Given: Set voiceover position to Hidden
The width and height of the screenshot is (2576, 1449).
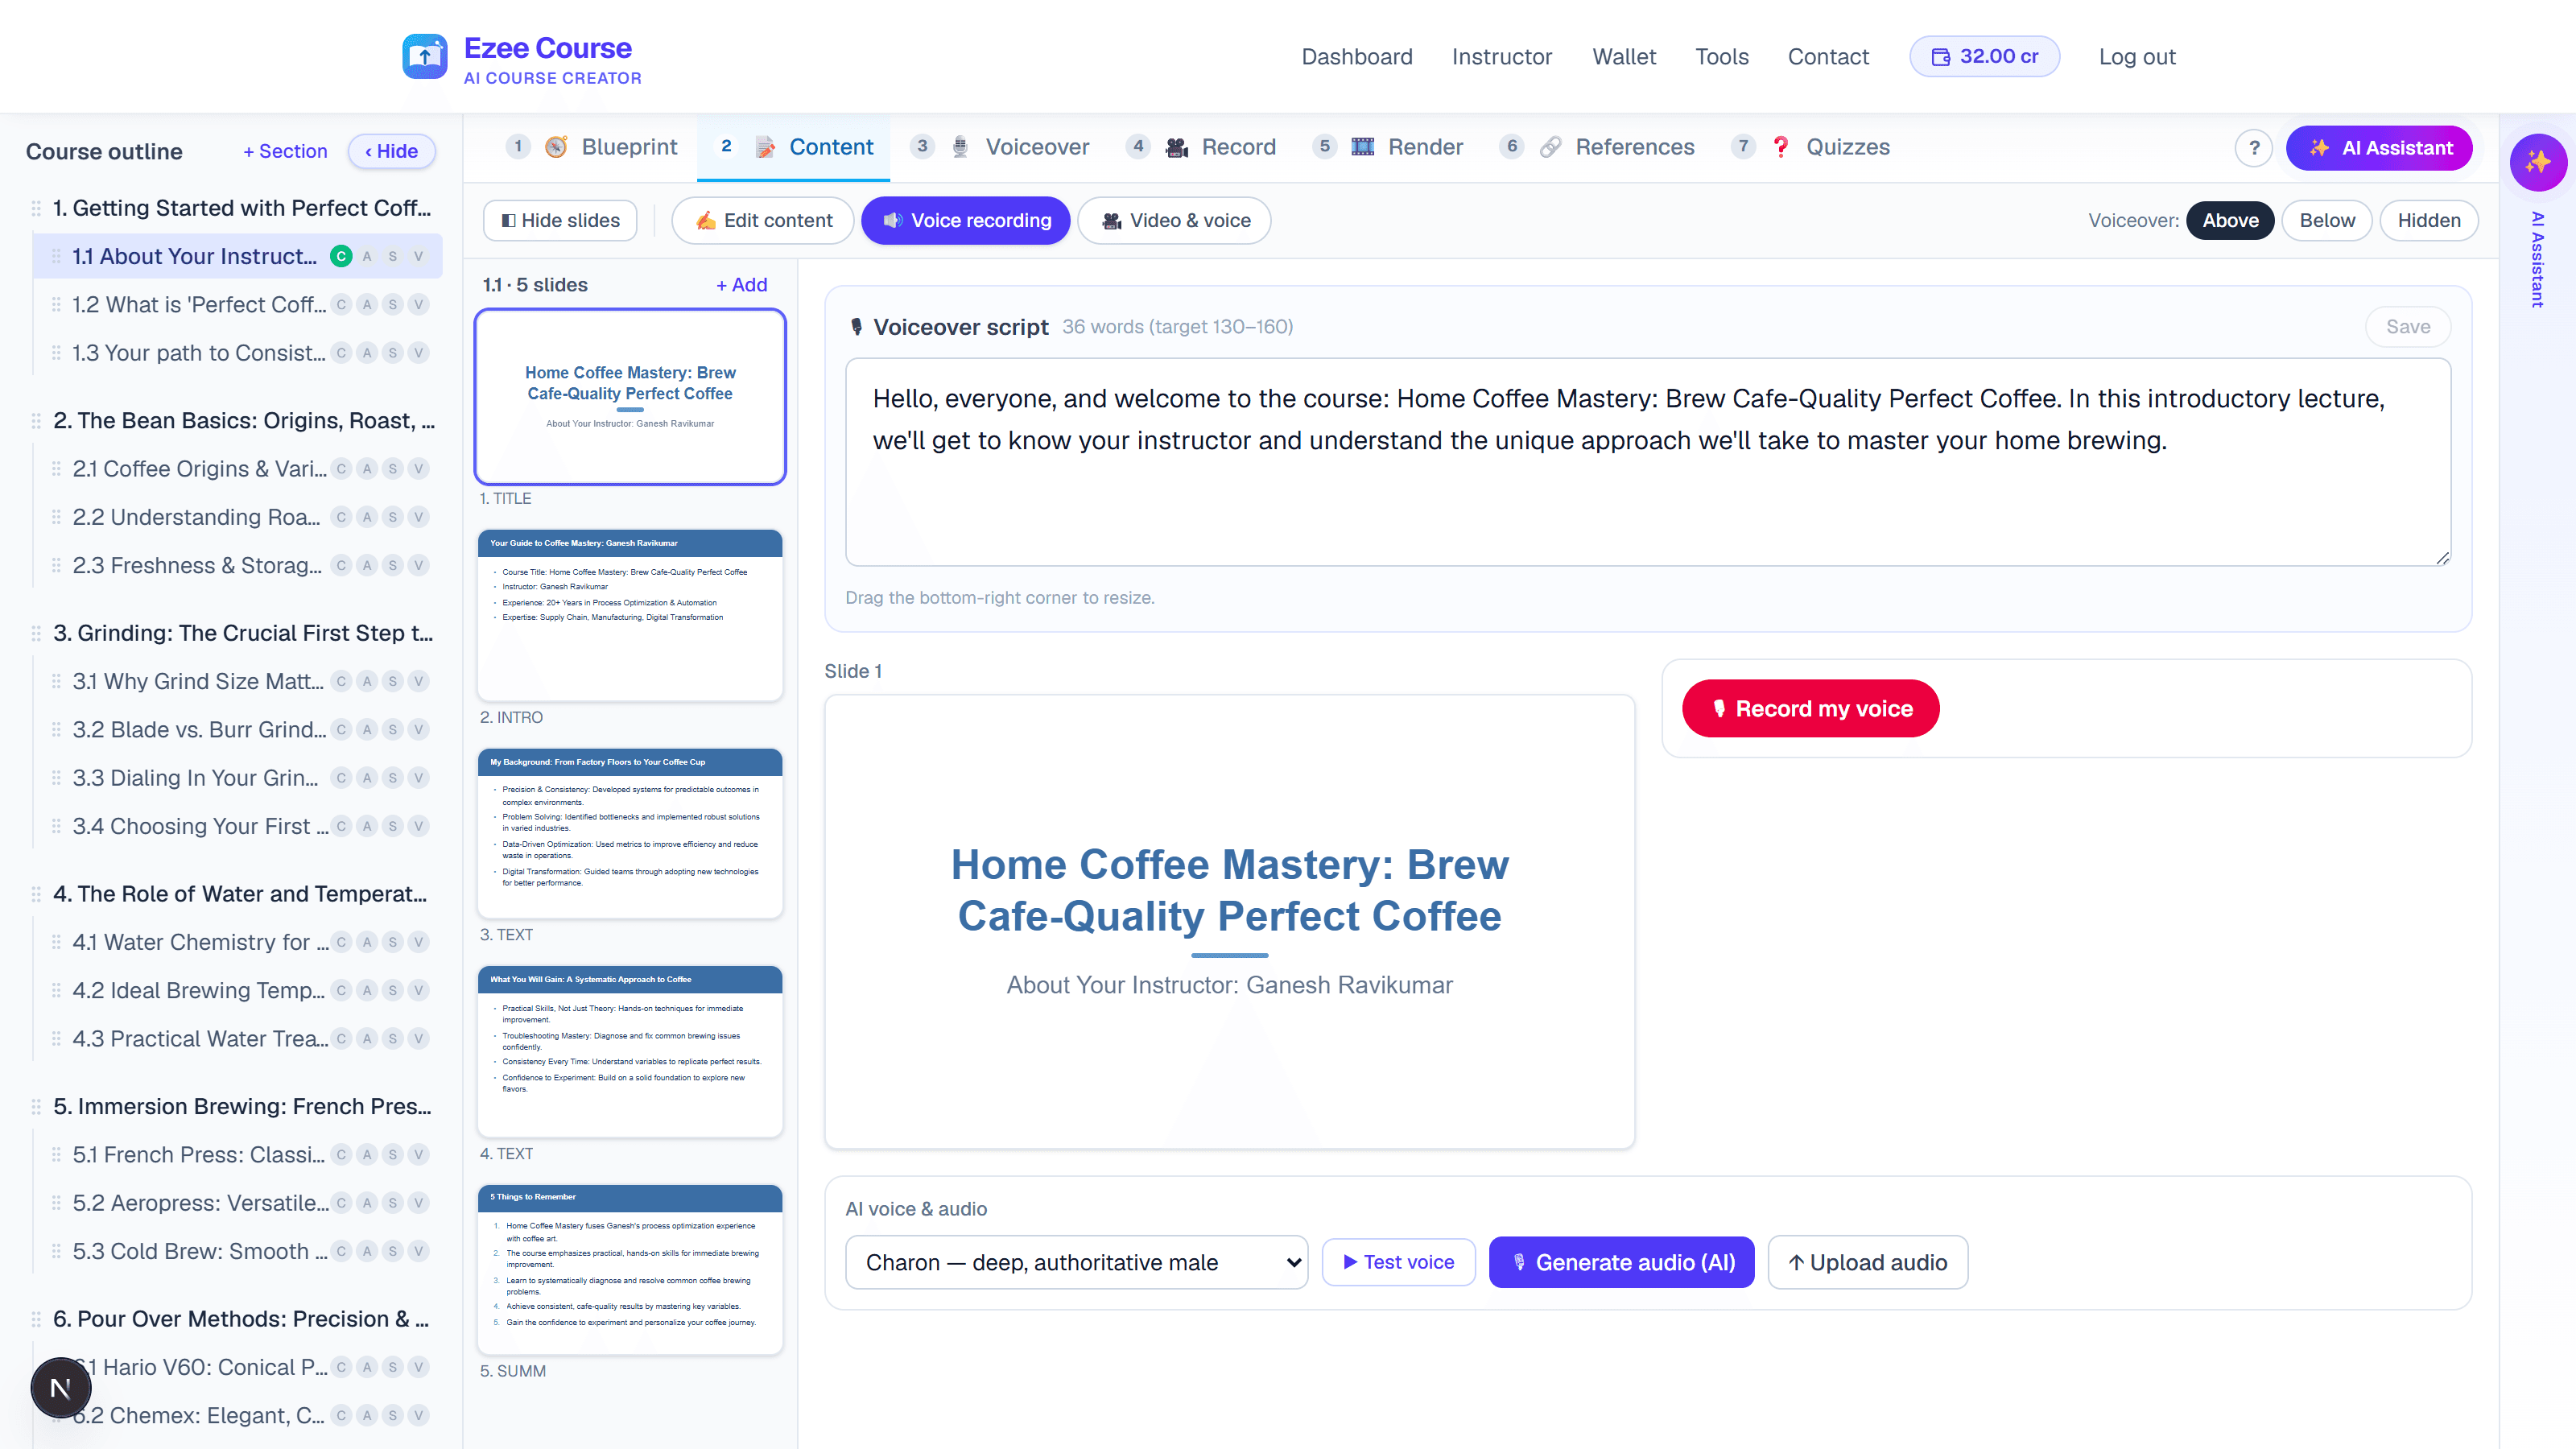Looking at the screenshot, I should (x=2429, y=220).
